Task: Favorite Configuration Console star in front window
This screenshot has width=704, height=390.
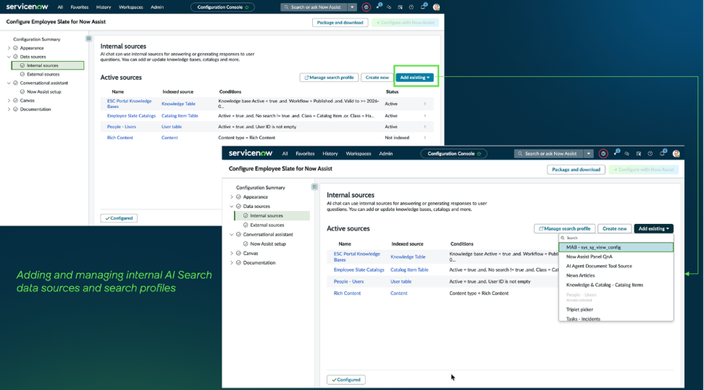Action: [479, 153]
